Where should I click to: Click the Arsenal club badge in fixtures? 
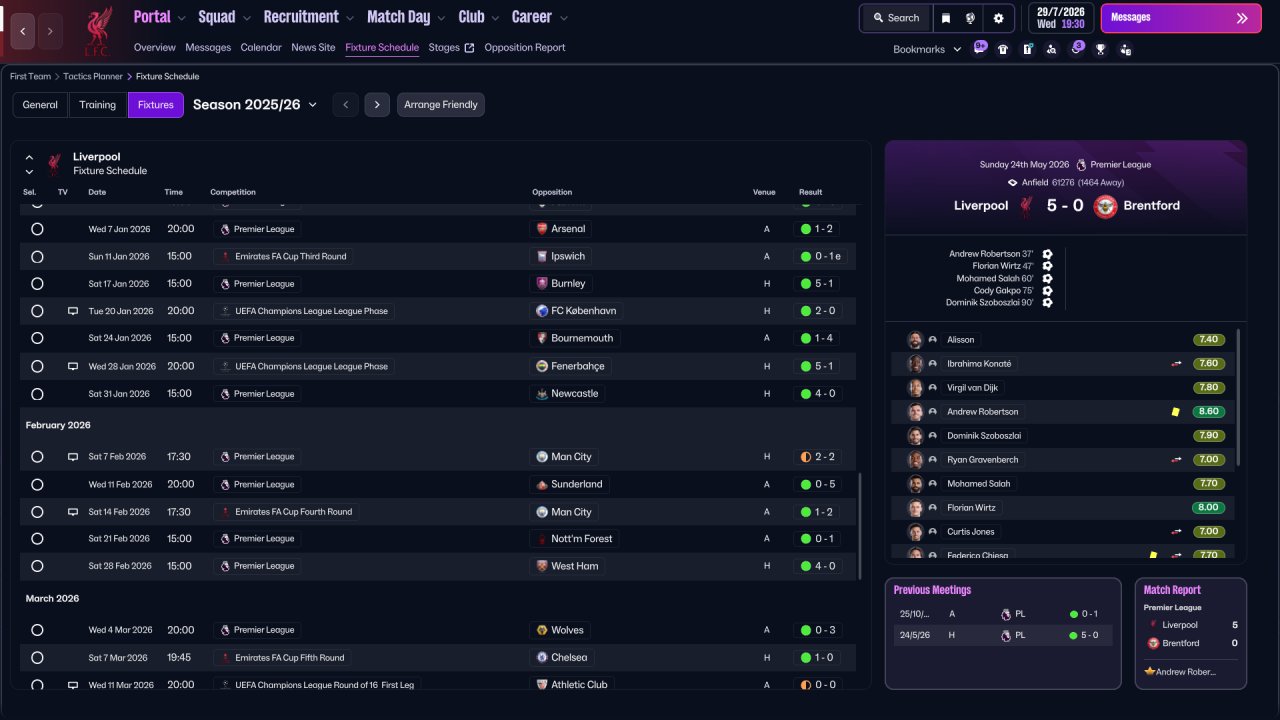pos(542,229)
